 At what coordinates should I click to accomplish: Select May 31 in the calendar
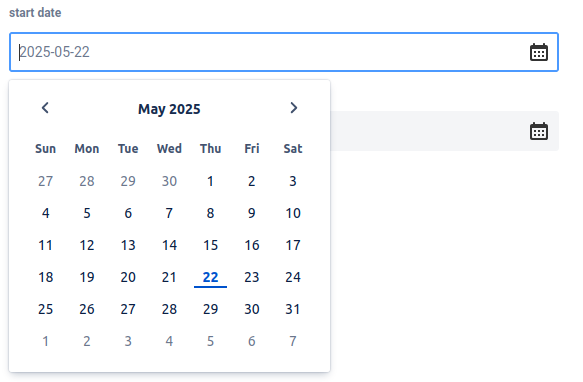[293, 309]
